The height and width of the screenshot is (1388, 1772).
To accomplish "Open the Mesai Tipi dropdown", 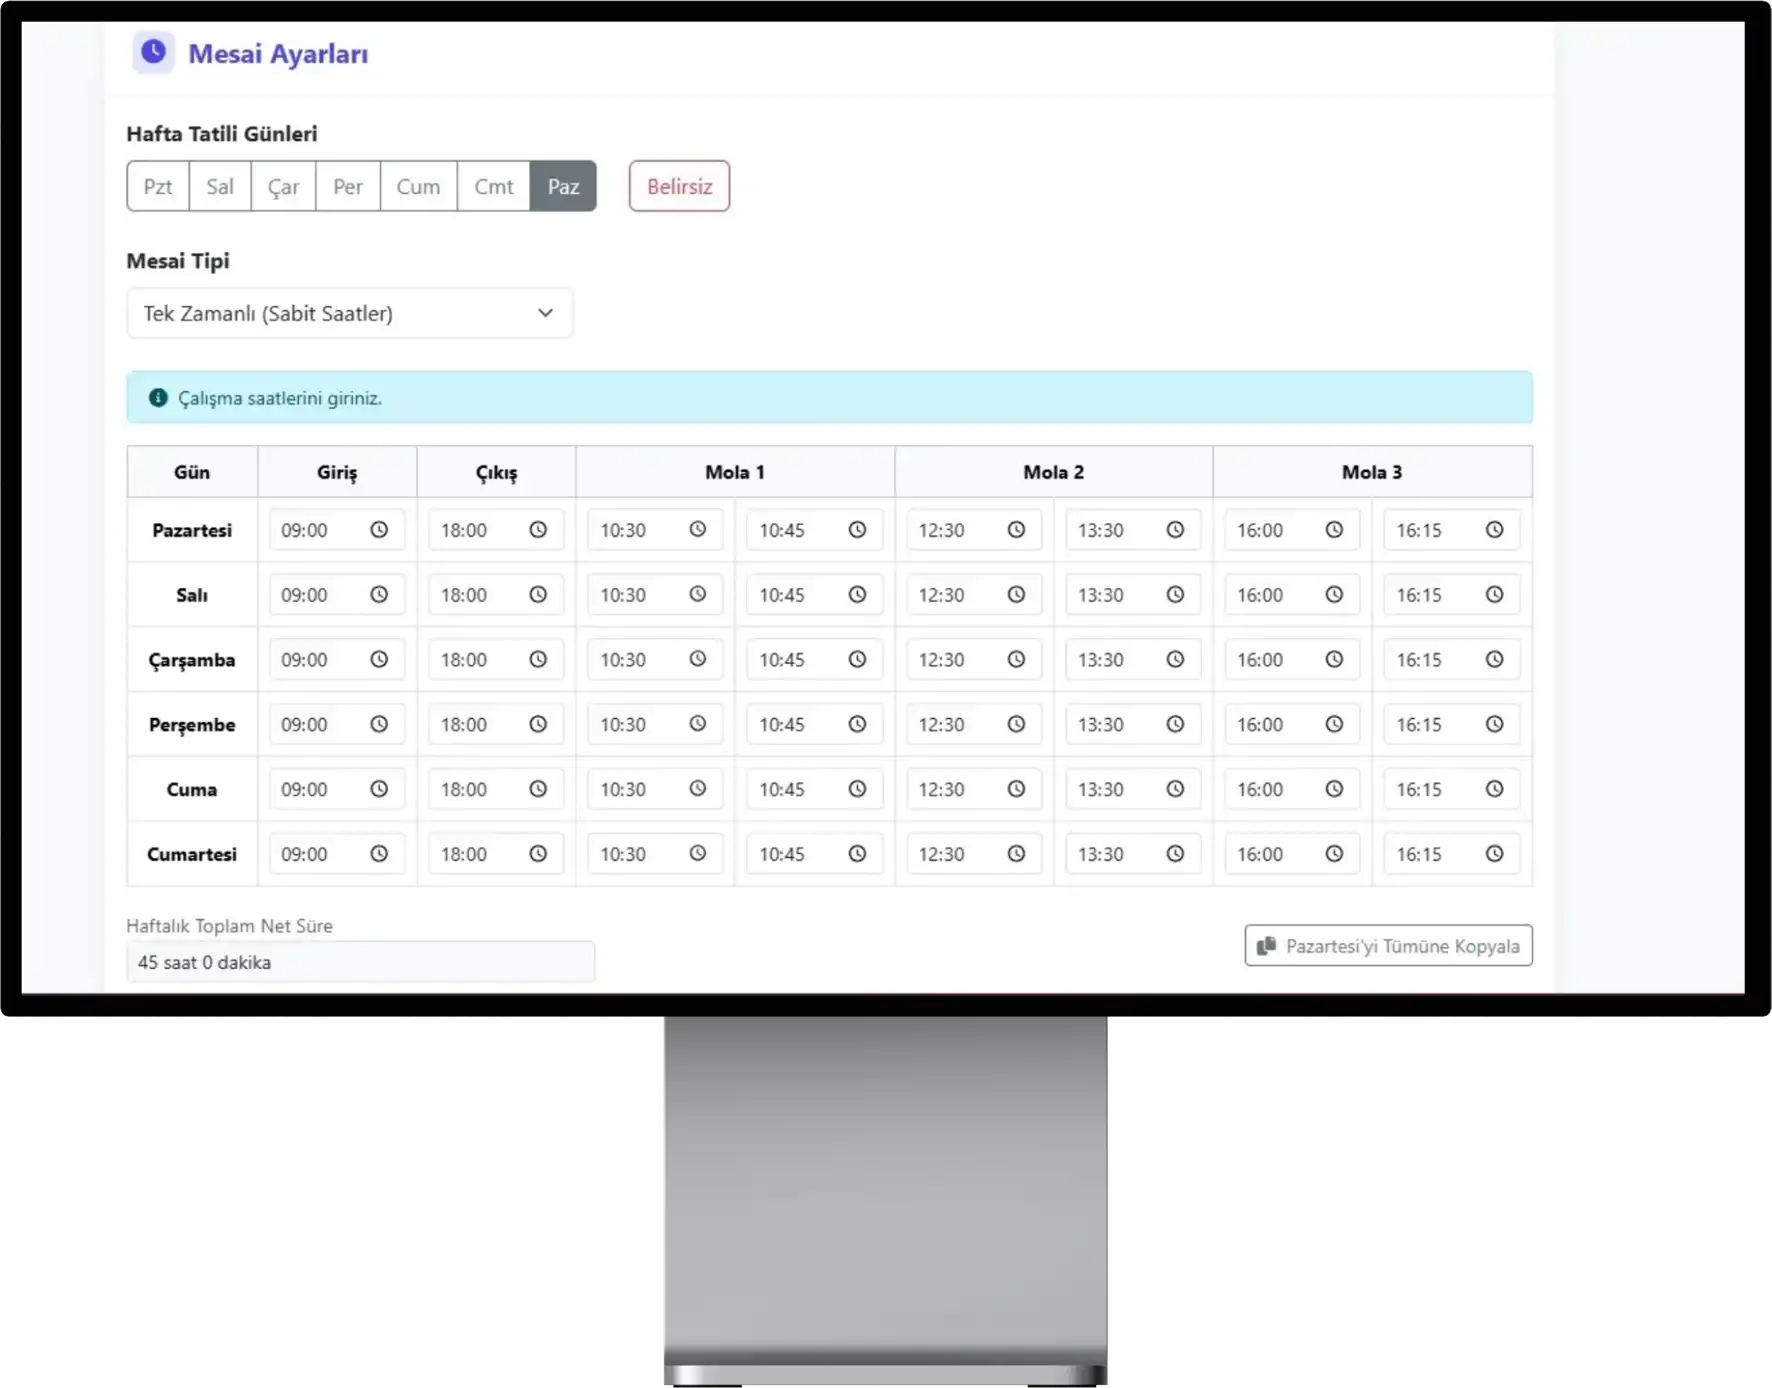I will [x=349, y=314].
